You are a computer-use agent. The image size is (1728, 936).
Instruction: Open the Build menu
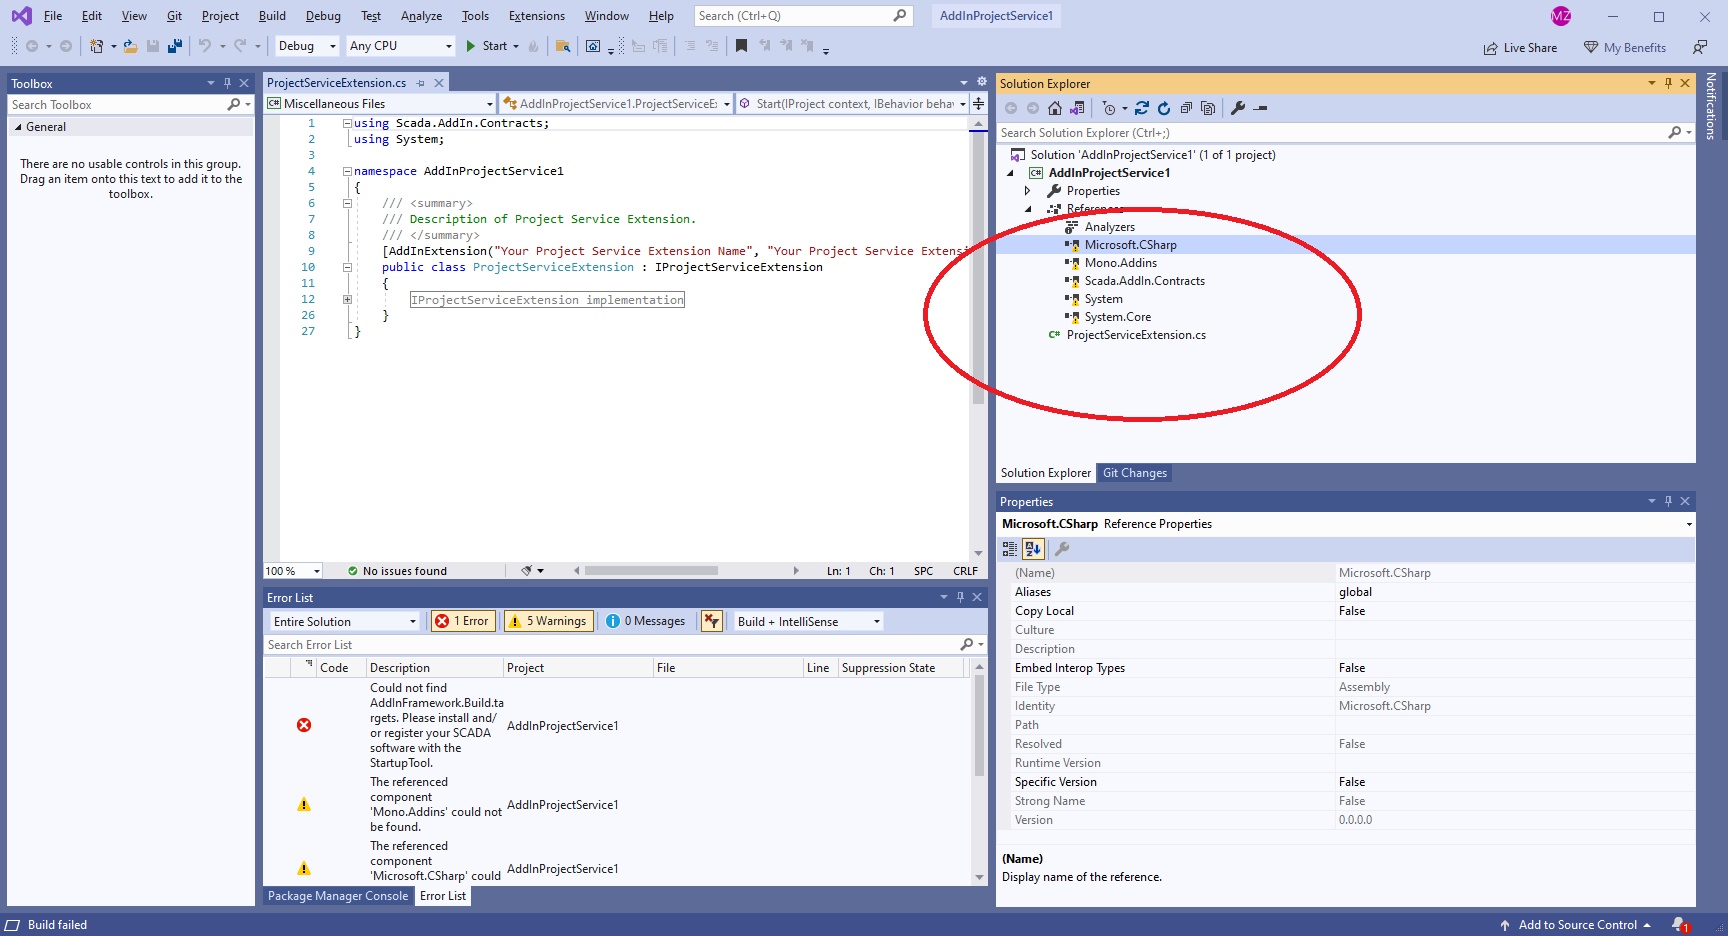click(272, 16)
